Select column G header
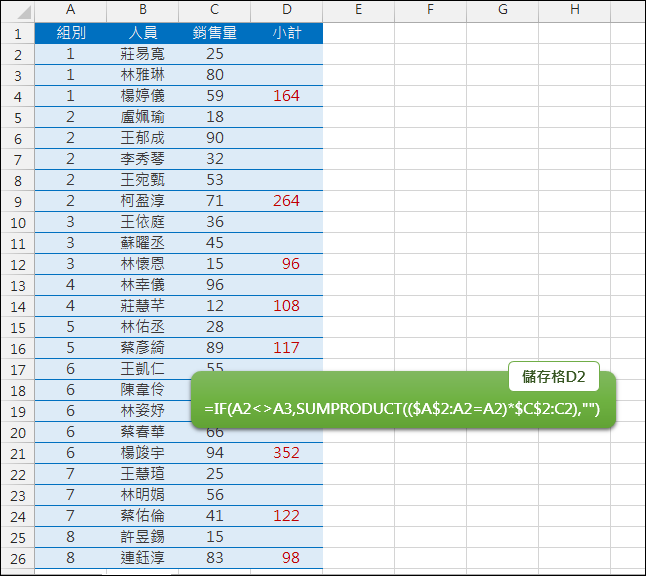Viewport: 646px width, 576px height. pyautogui.click(x=503, y=11)
